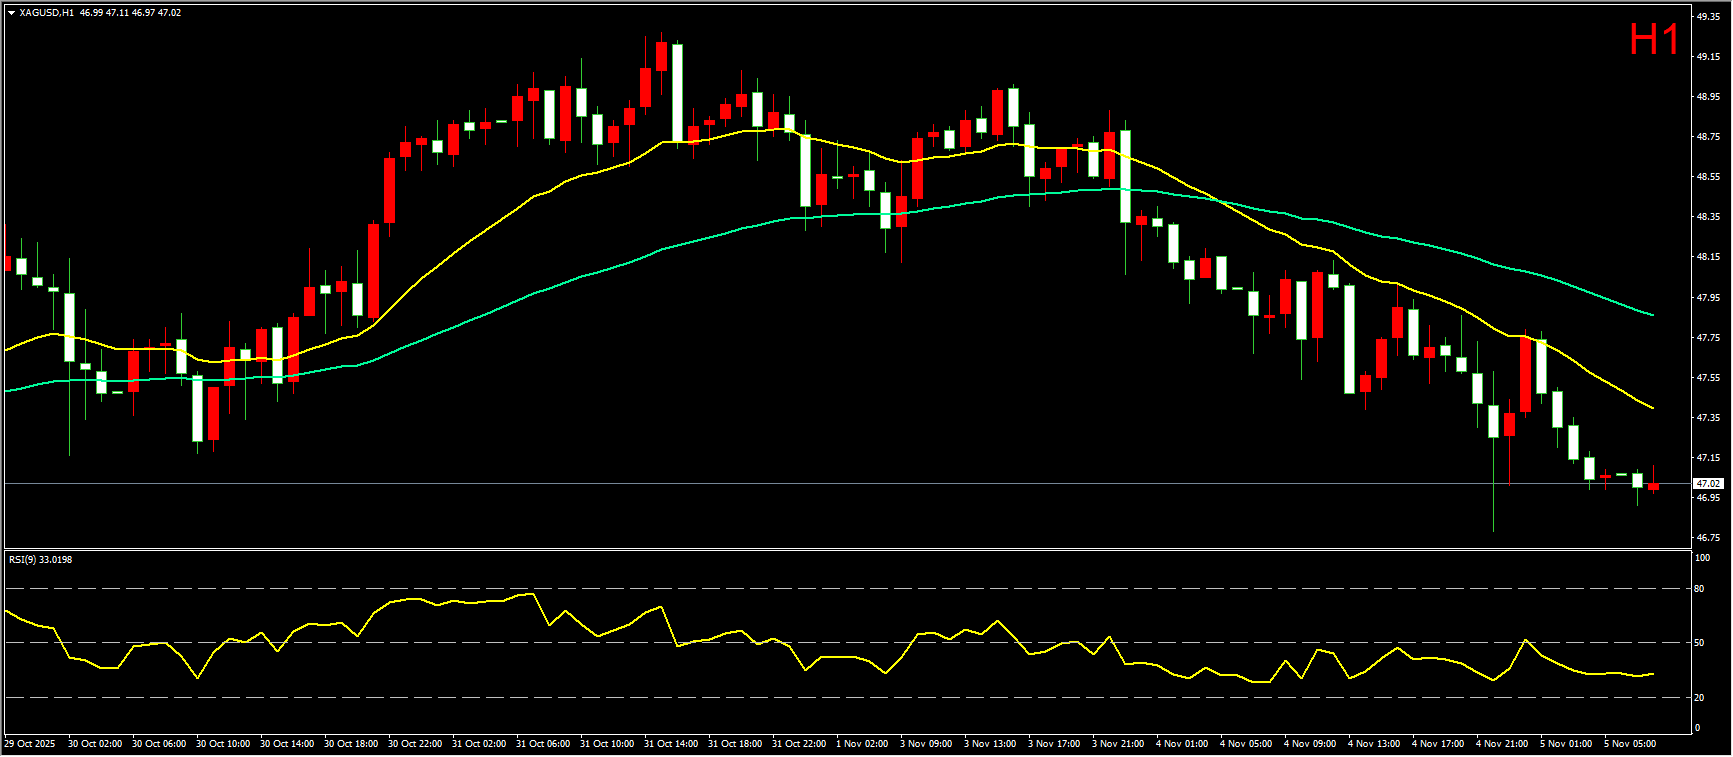Click the 48.35 level on price scale

point(1708,217)
